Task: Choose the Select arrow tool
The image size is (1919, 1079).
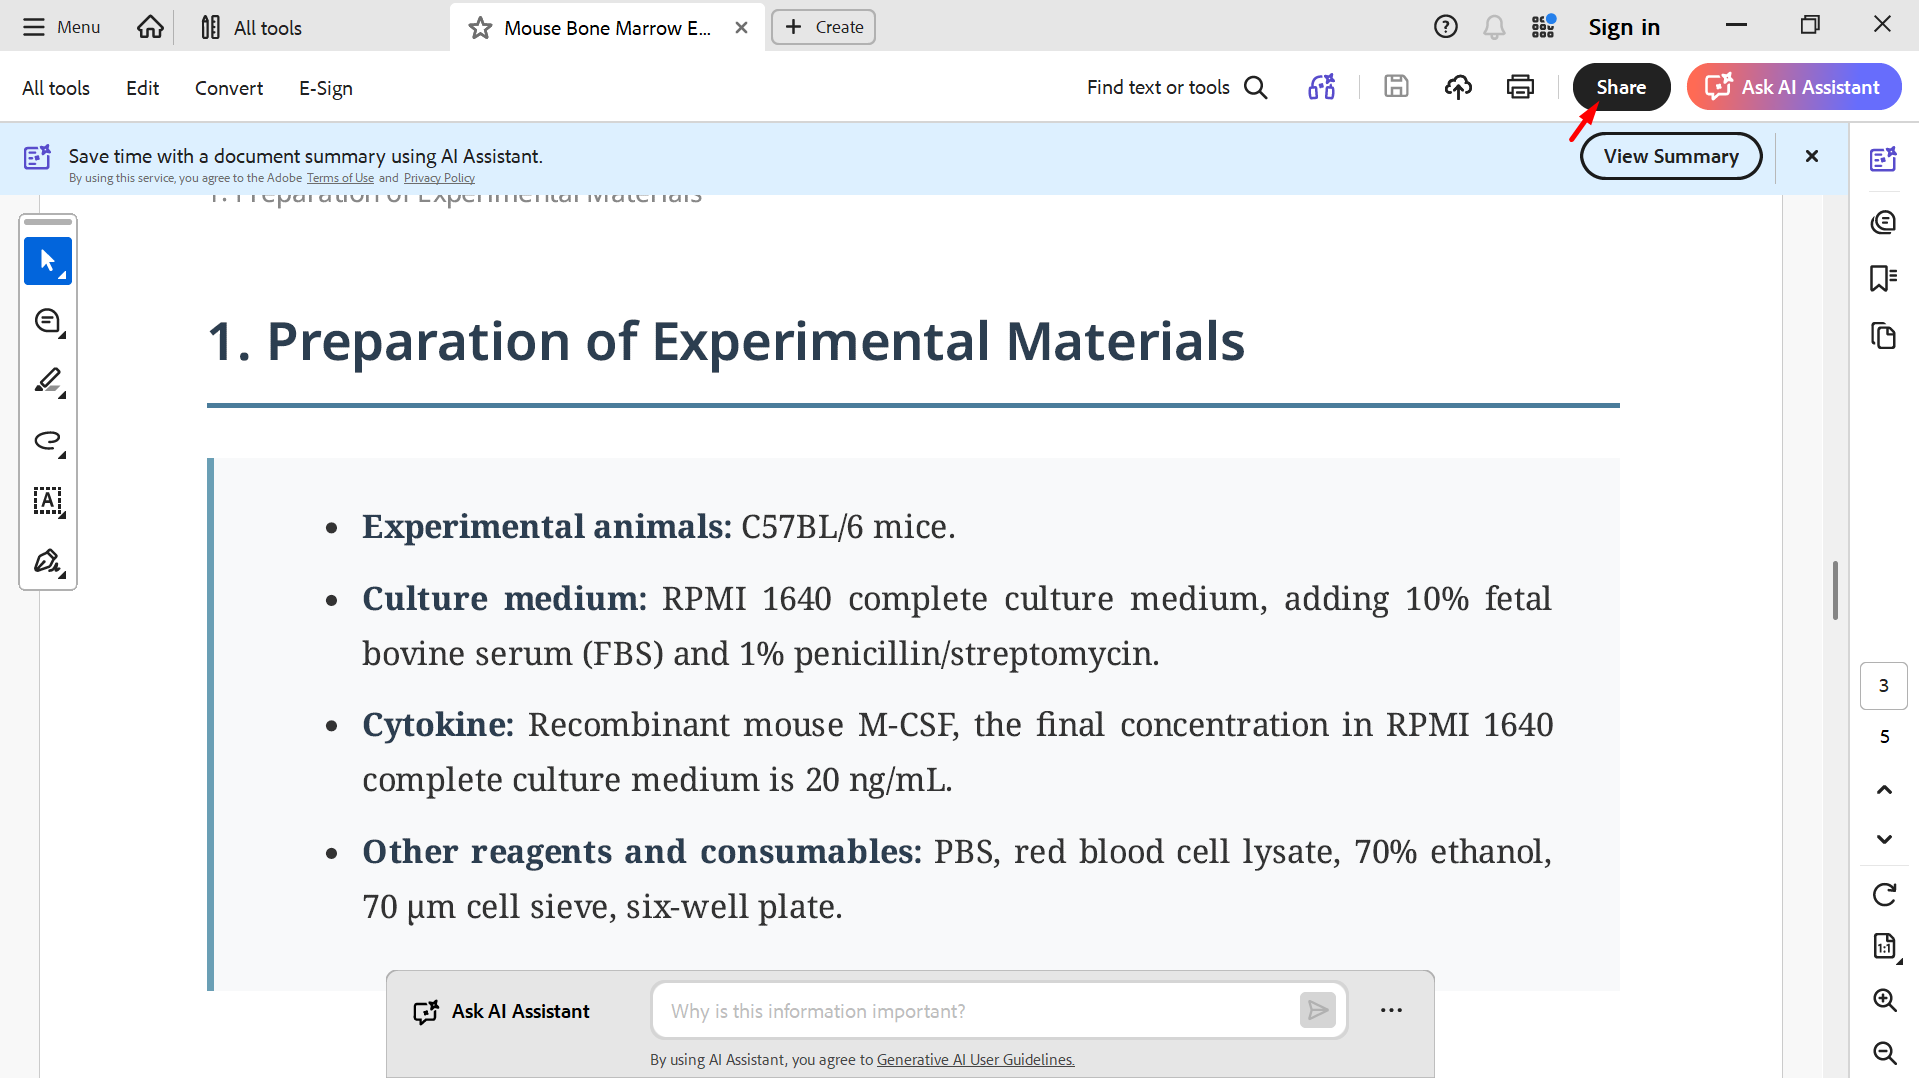Action: [48, 261]
